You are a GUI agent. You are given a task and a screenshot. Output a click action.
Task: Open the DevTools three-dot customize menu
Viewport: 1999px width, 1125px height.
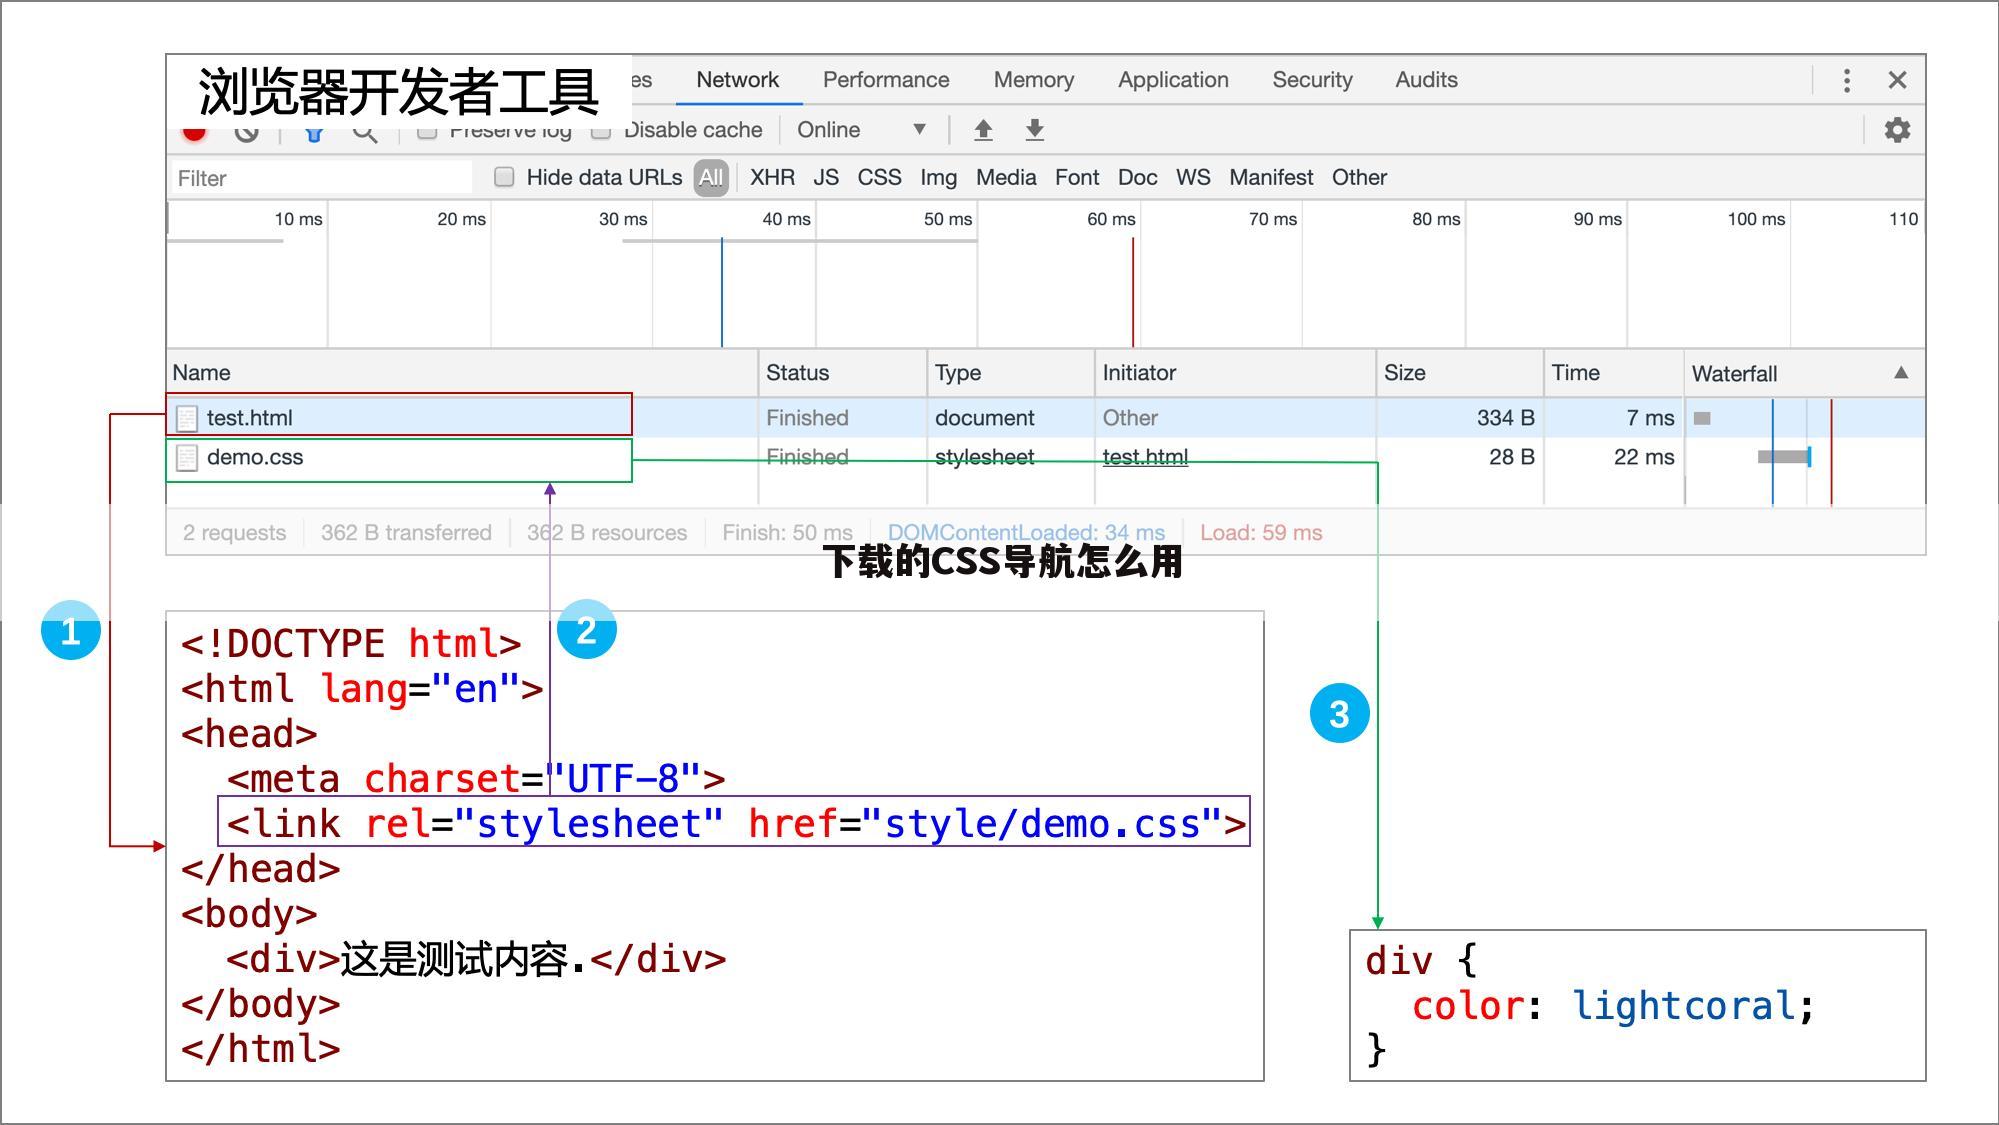(x=1847, y=80)
